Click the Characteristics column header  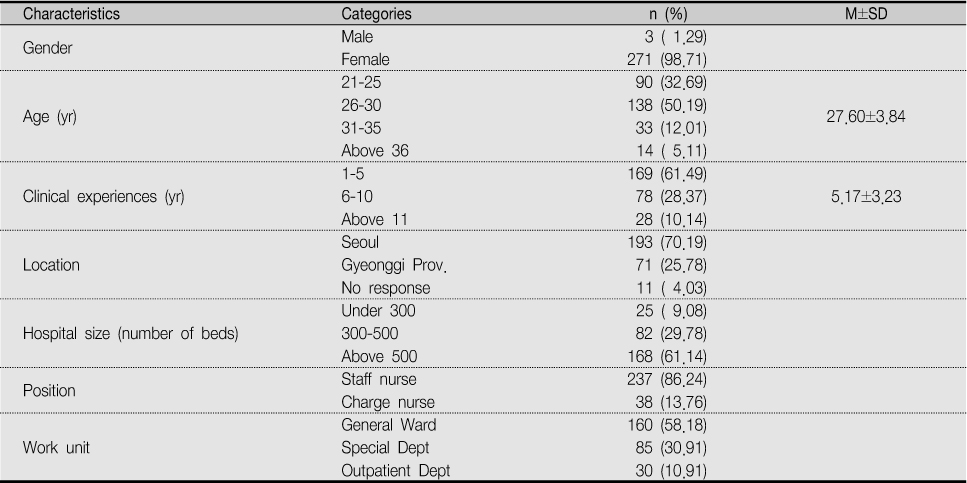pos(71,14)
